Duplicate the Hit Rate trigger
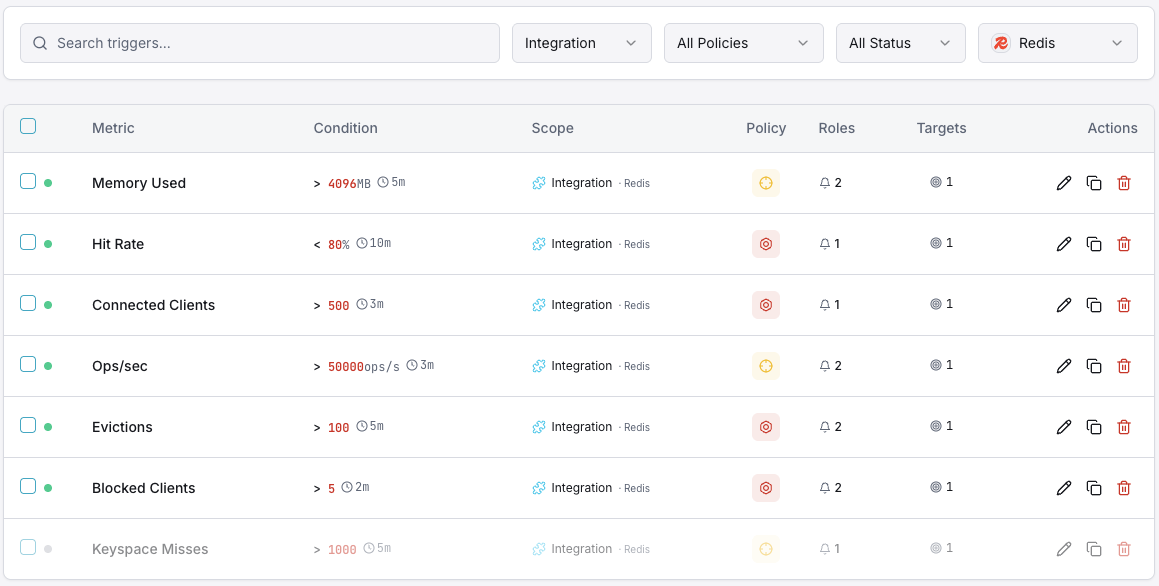 click(1094, 243)
